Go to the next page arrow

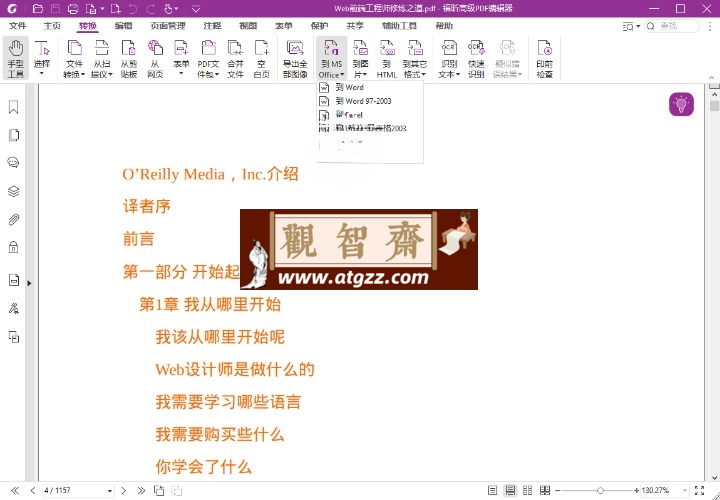click(124, 491)
